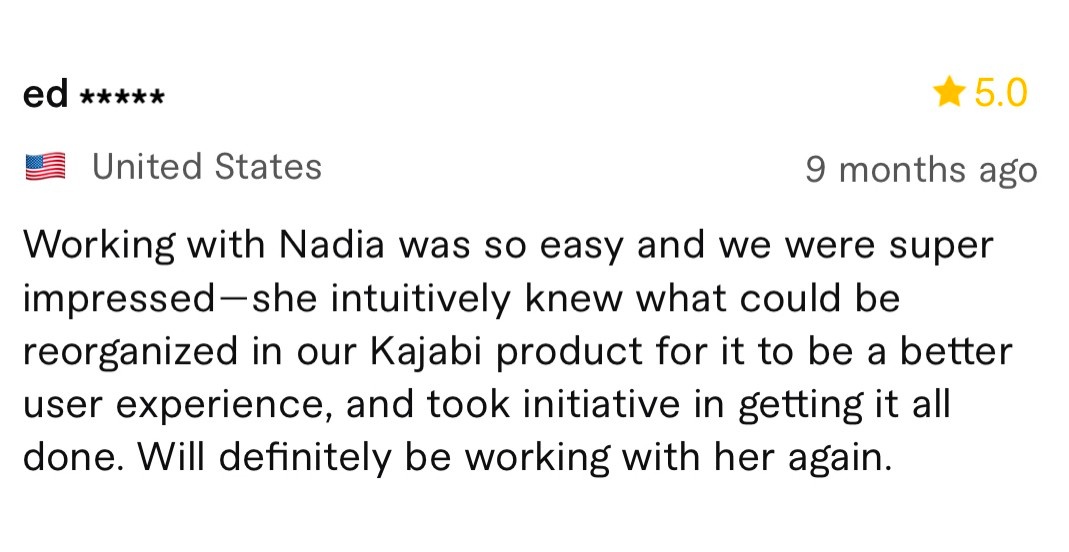The image size is (1069, 552).
Task: Click the word "reorganized" in the review
Action: (x=132, y=353)
